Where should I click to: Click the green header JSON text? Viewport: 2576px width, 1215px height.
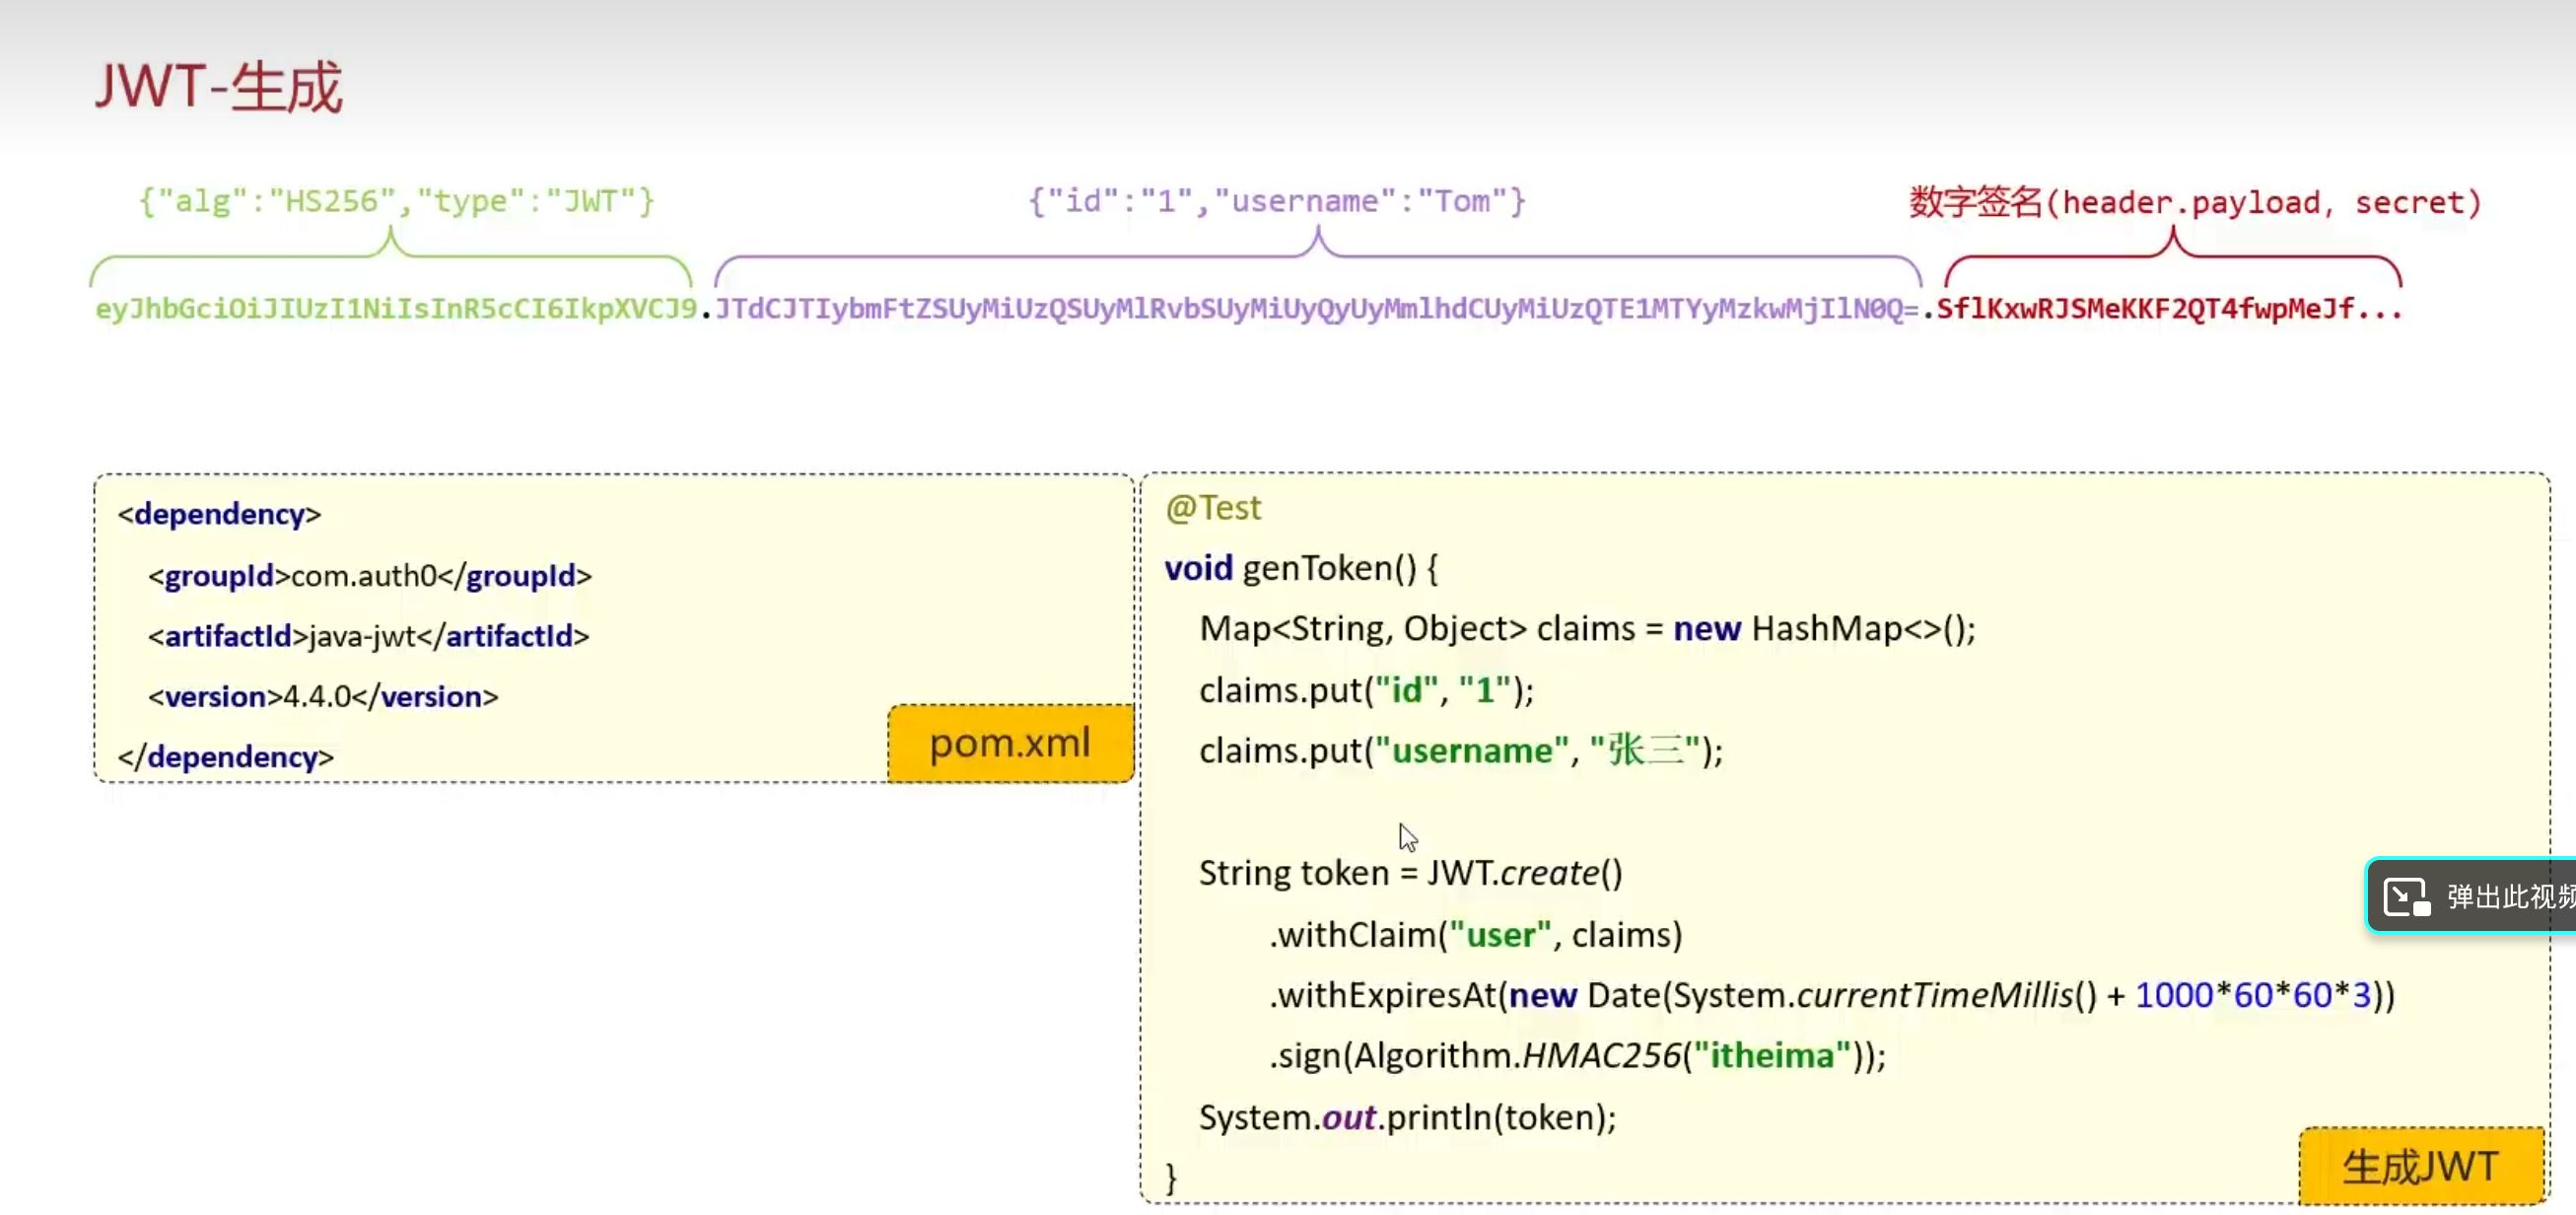396,201
